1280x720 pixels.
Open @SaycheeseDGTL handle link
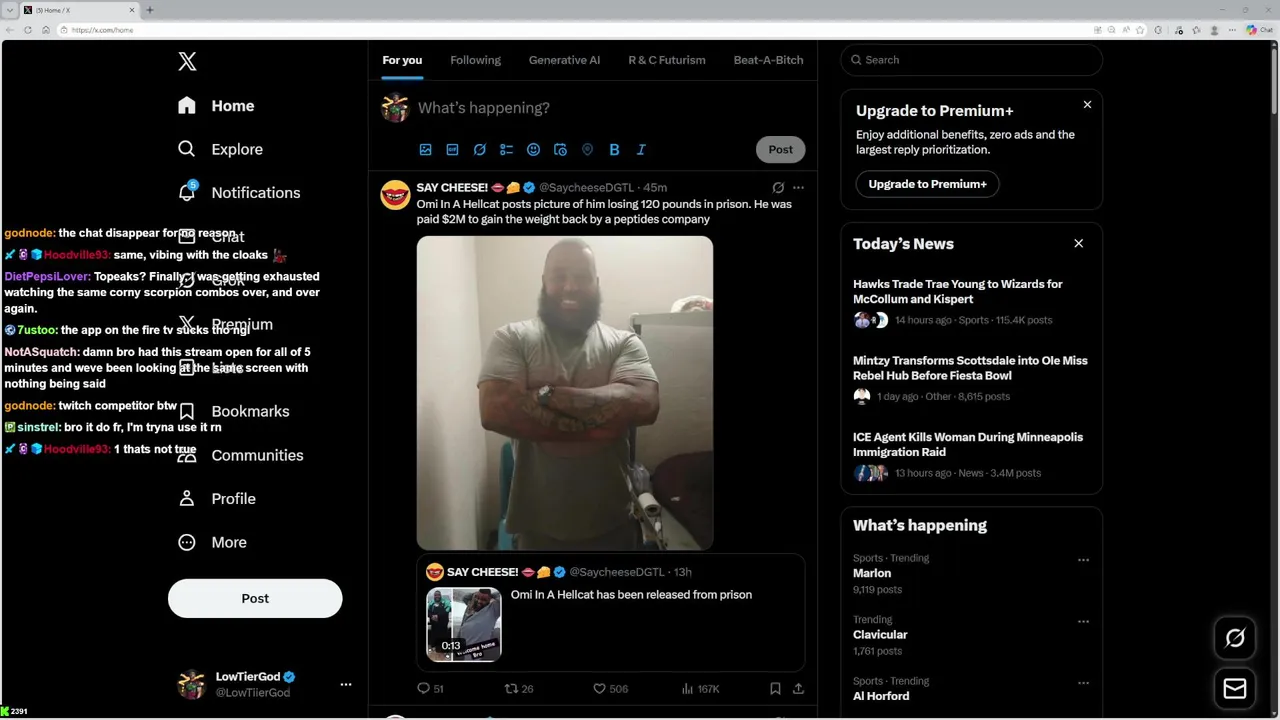(x=587, y=187)
